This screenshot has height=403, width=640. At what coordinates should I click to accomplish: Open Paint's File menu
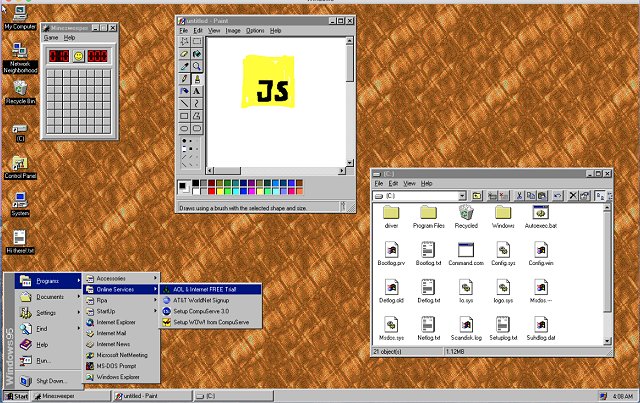184,31
